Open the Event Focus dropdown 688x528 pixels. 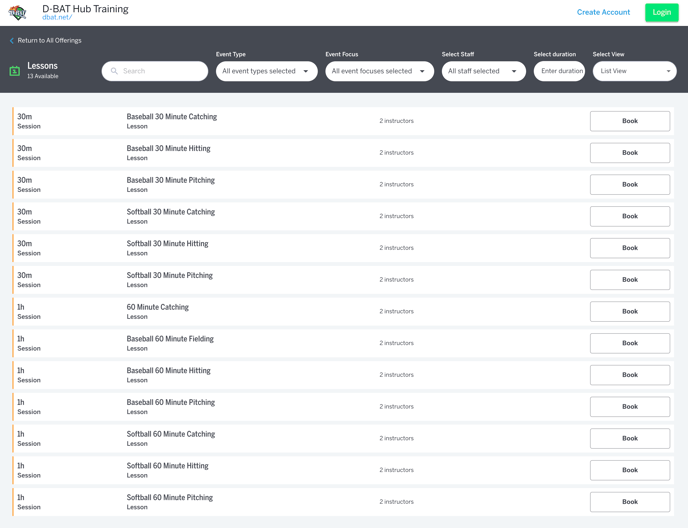coord(380,71)
